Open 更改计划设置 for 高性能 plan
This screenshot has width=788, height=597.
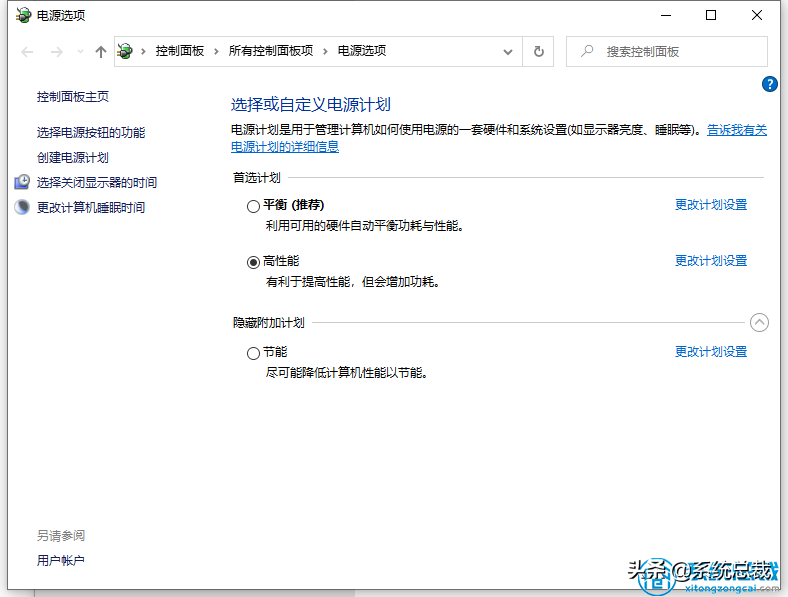710,261
